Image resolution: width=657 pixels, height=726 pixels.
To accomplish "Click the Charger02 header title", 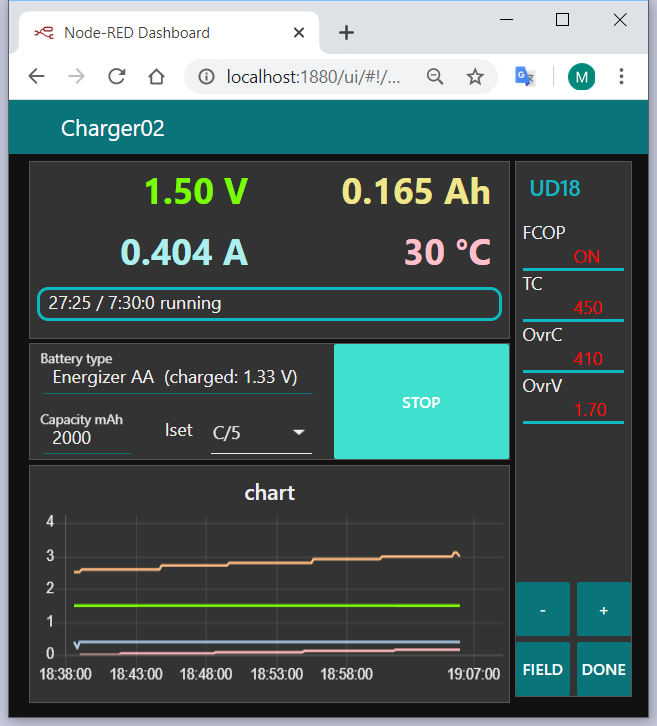I will coord(113,128).
